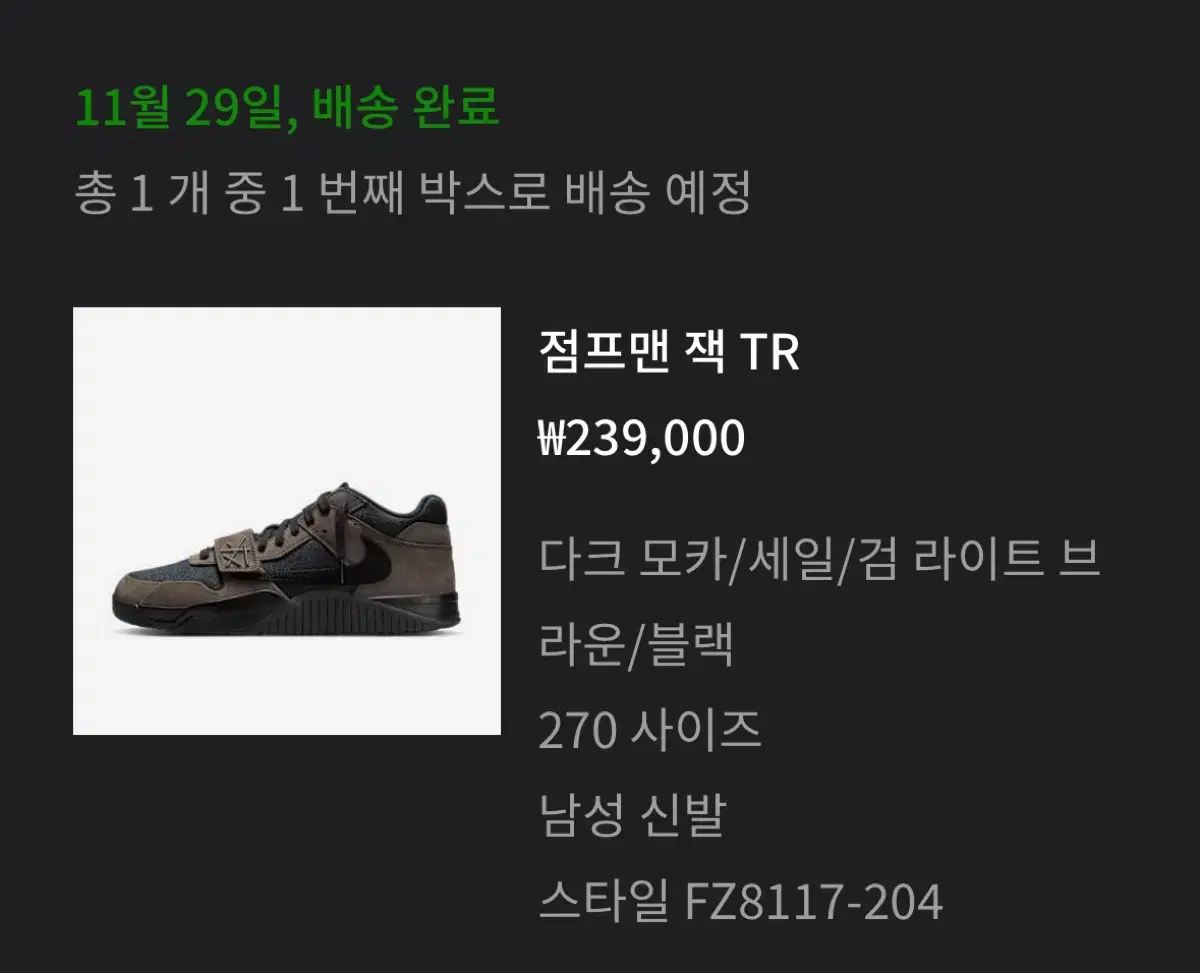Viewport: 1200px width, 973px height.
Task: Select the green 배송 완료 status text
Action: pyautogui.click(x=406, y=108)
